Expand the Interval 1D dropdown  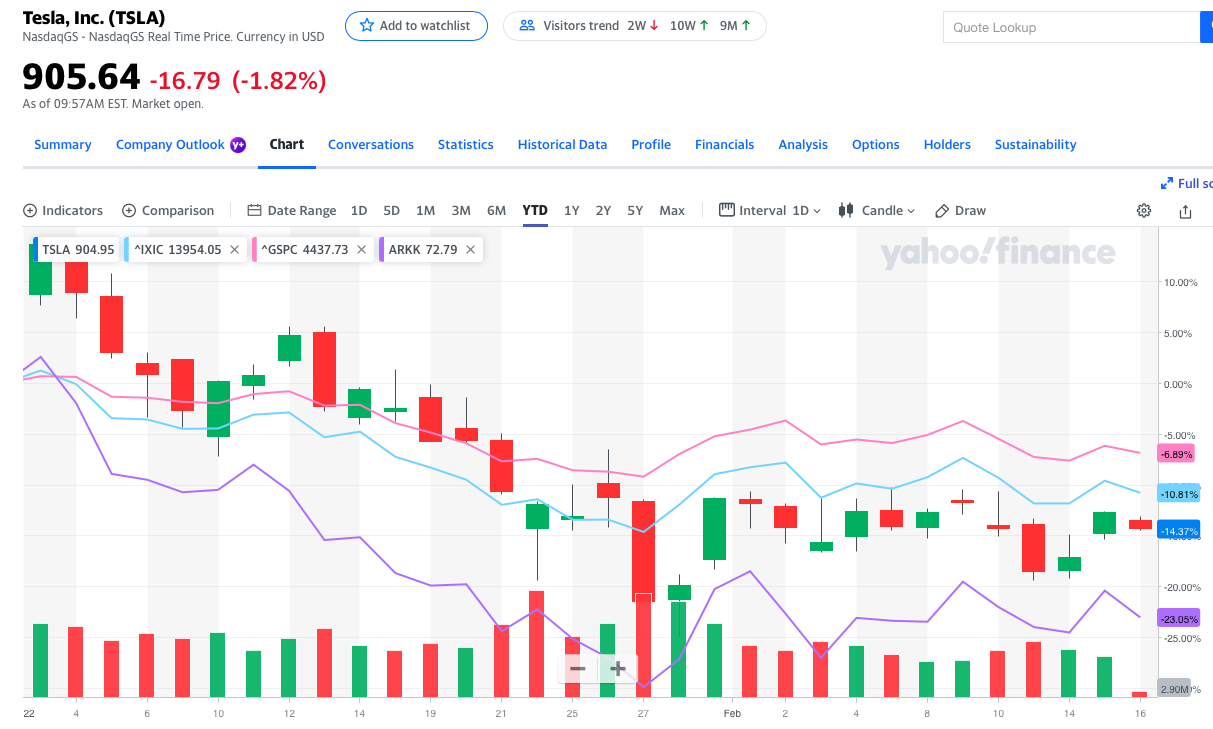[x=770, y=211]
